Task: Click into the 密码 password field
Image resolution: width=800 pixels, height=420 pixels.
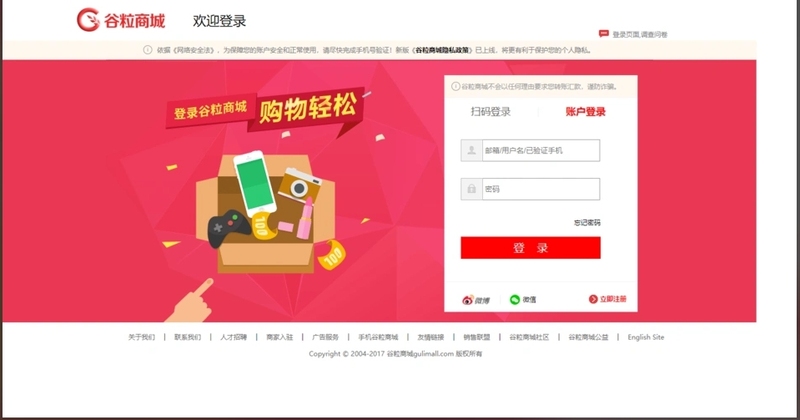Action: pos(541,189)
